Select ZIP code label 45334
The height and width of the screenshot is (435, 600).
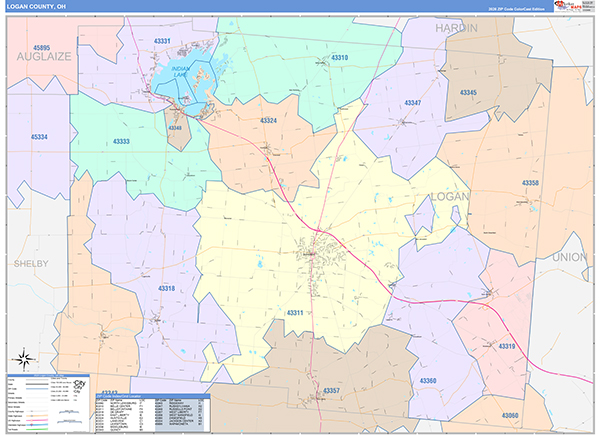coord(39,137)
